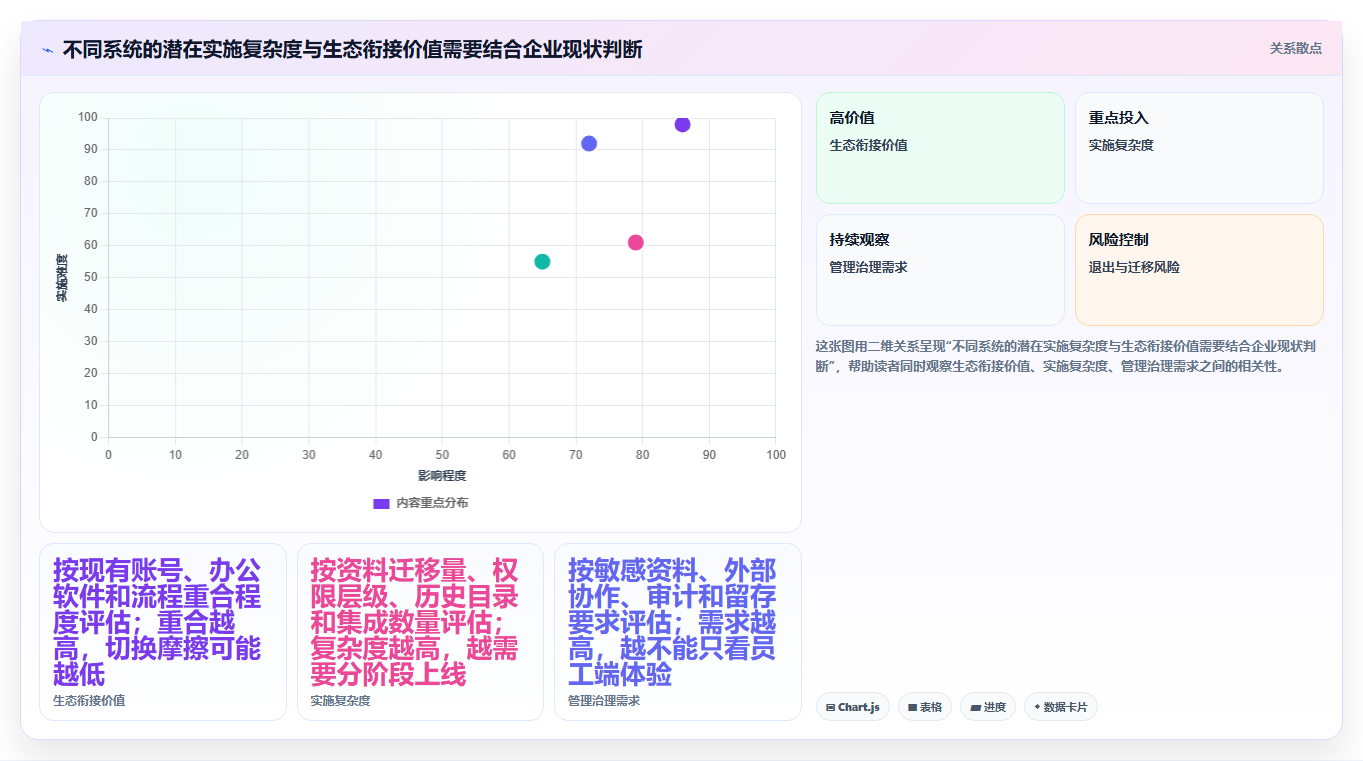This screenshot has height=761, width=1363.
Task: Open the 风险控制 card
Action: (1199, 270)
